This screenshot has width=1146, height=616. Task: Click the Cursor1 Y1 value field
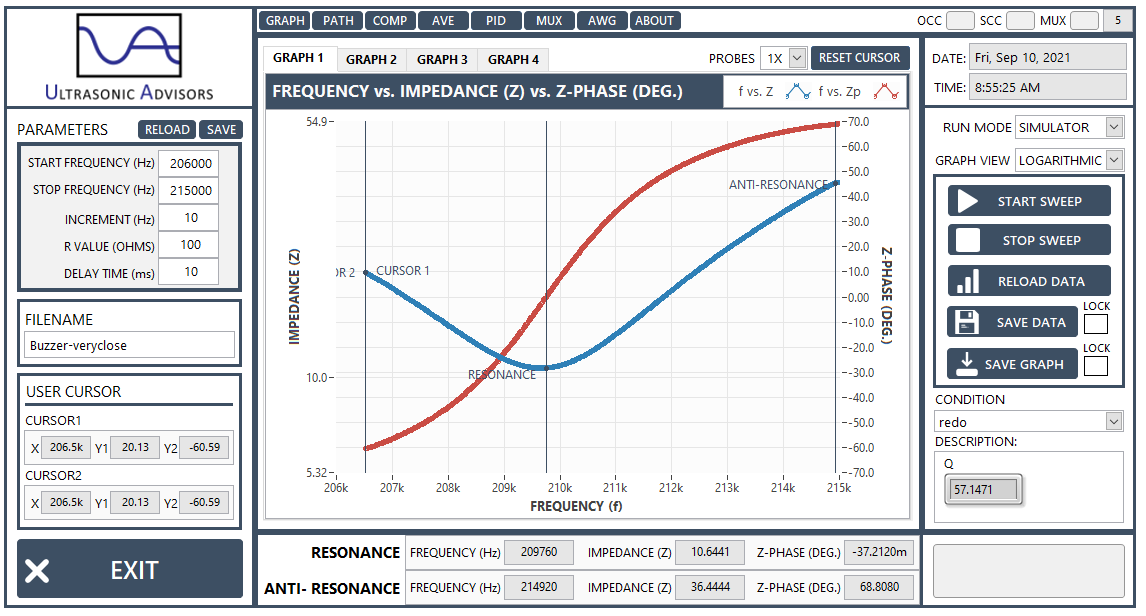[135, 447]
